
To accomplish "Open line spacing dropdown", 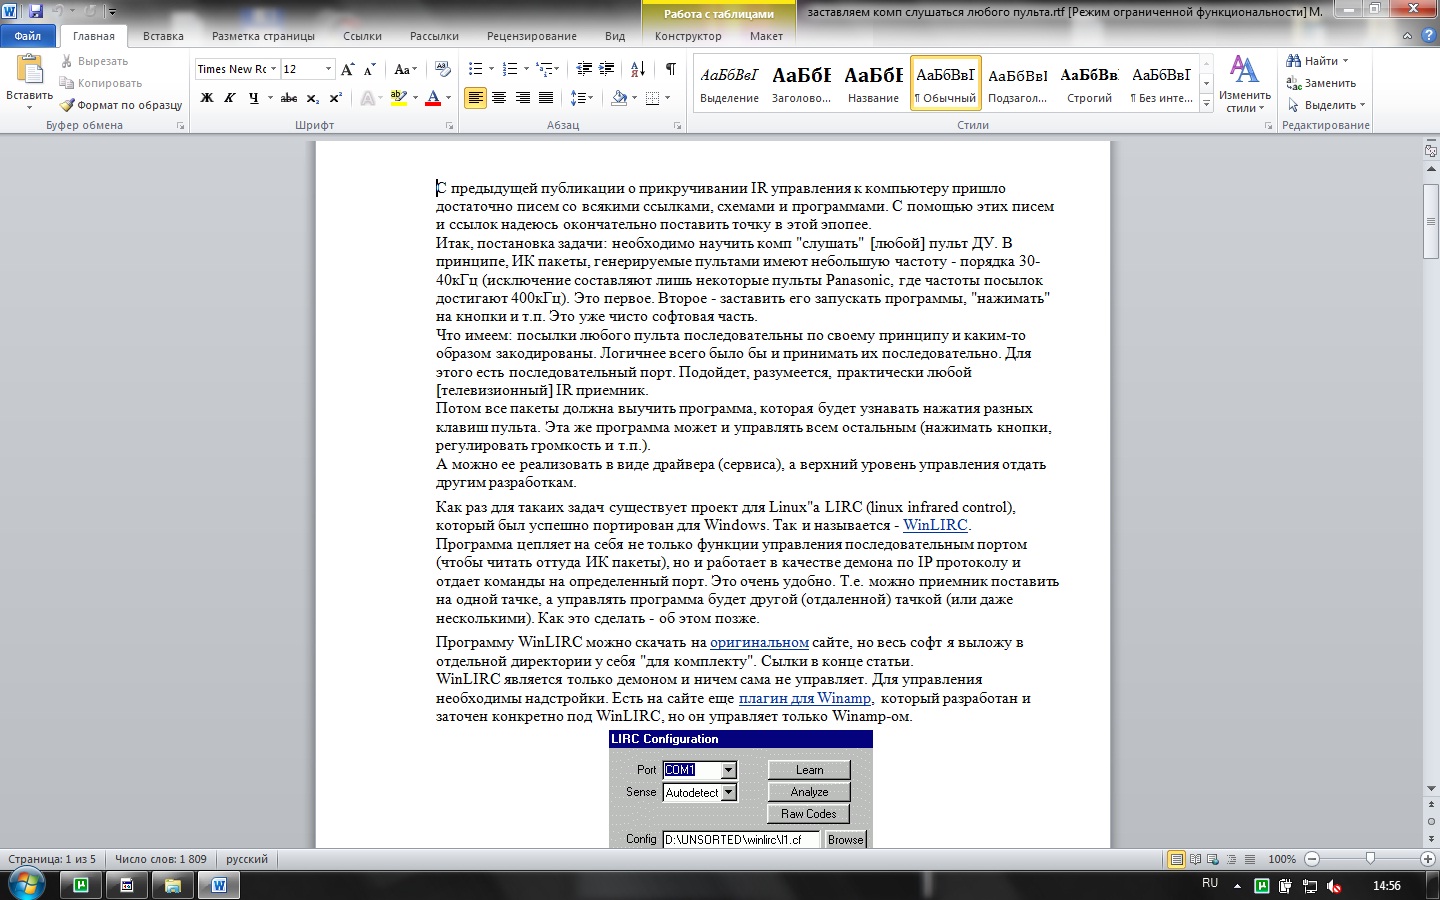I will coord(581,98).
